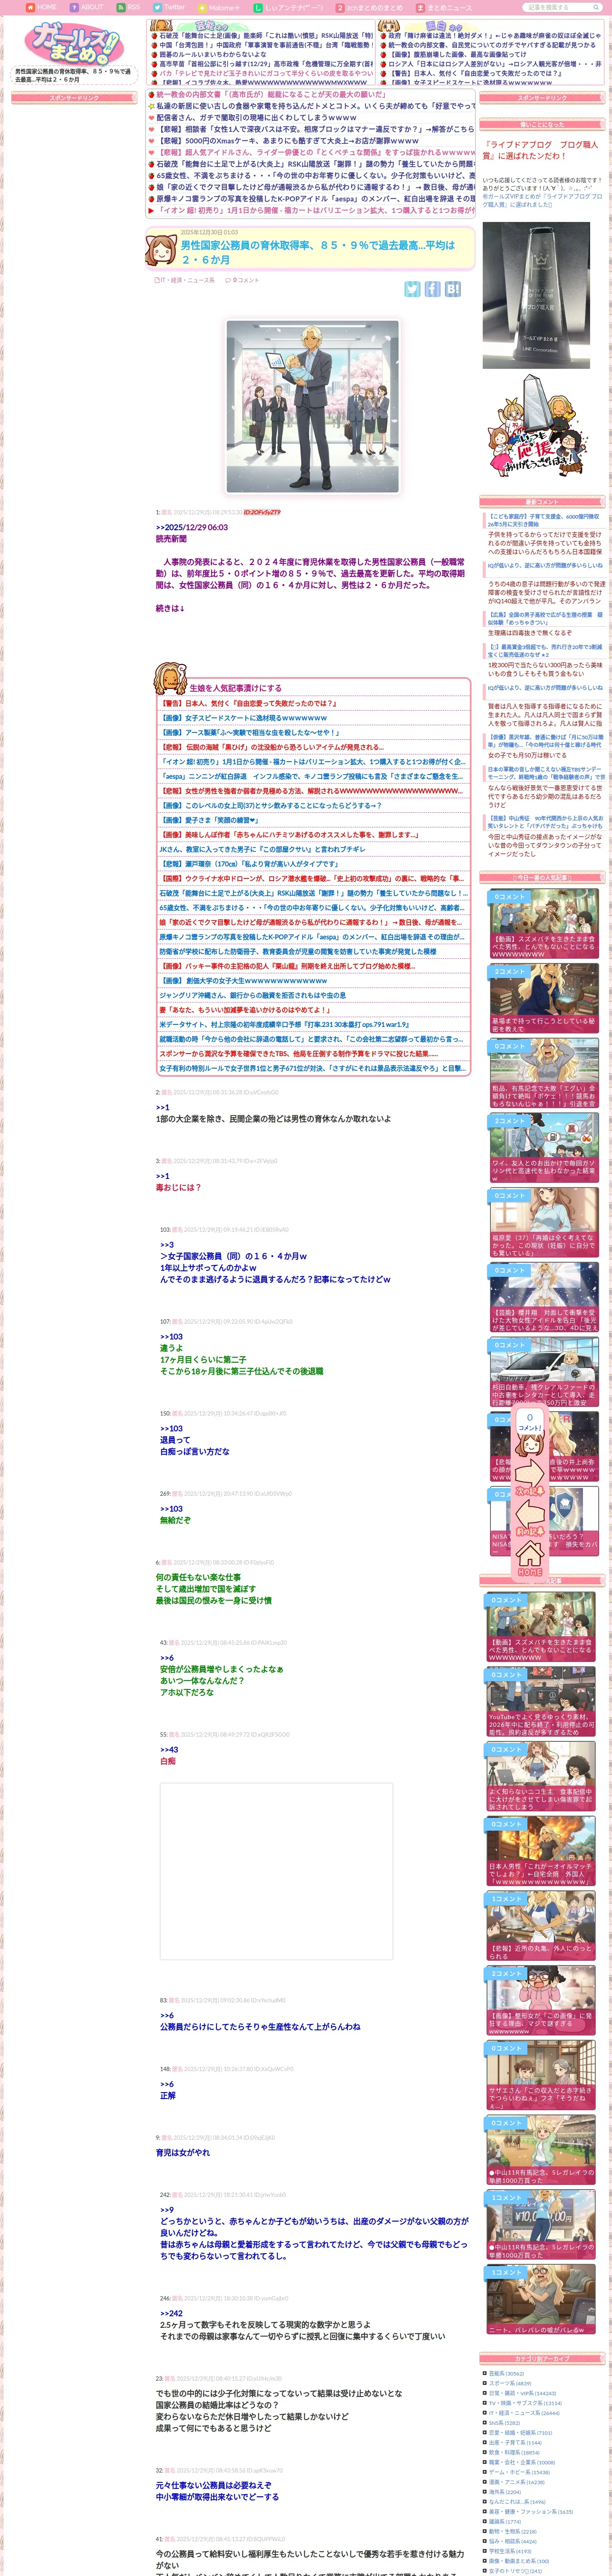
Task: Click the floating HOME house icon
Action: tap(530, 1557)
